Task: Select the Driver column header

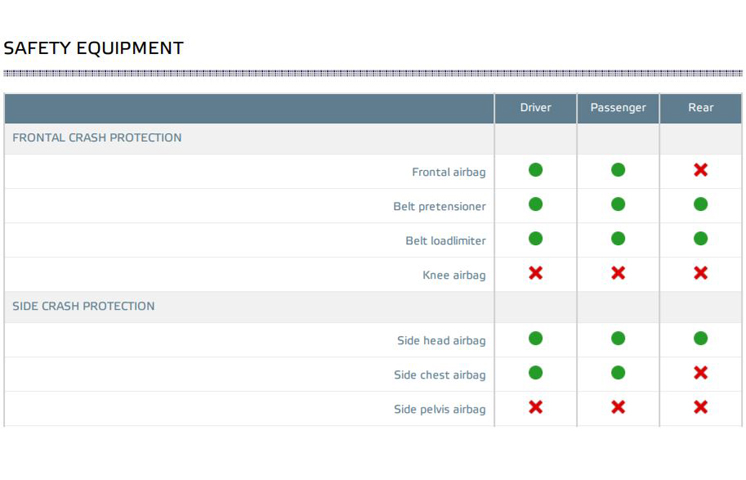Action: [536, 108]
